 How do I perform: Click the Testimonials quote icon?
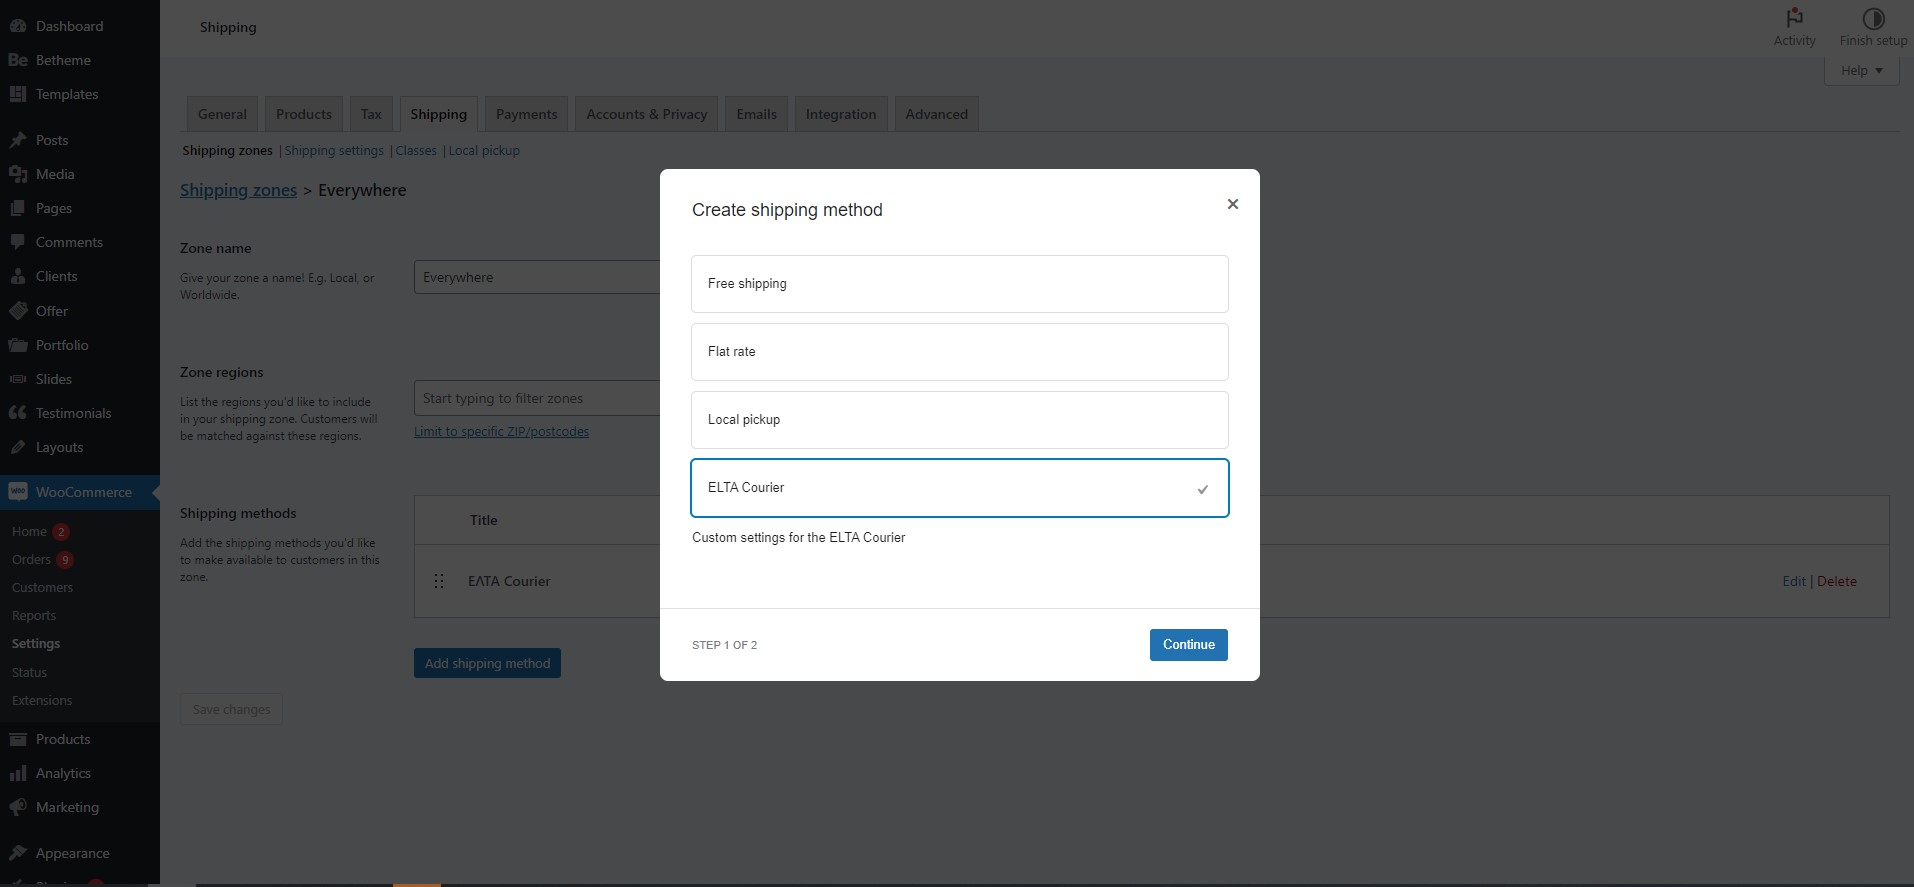(x=18, y=413)
